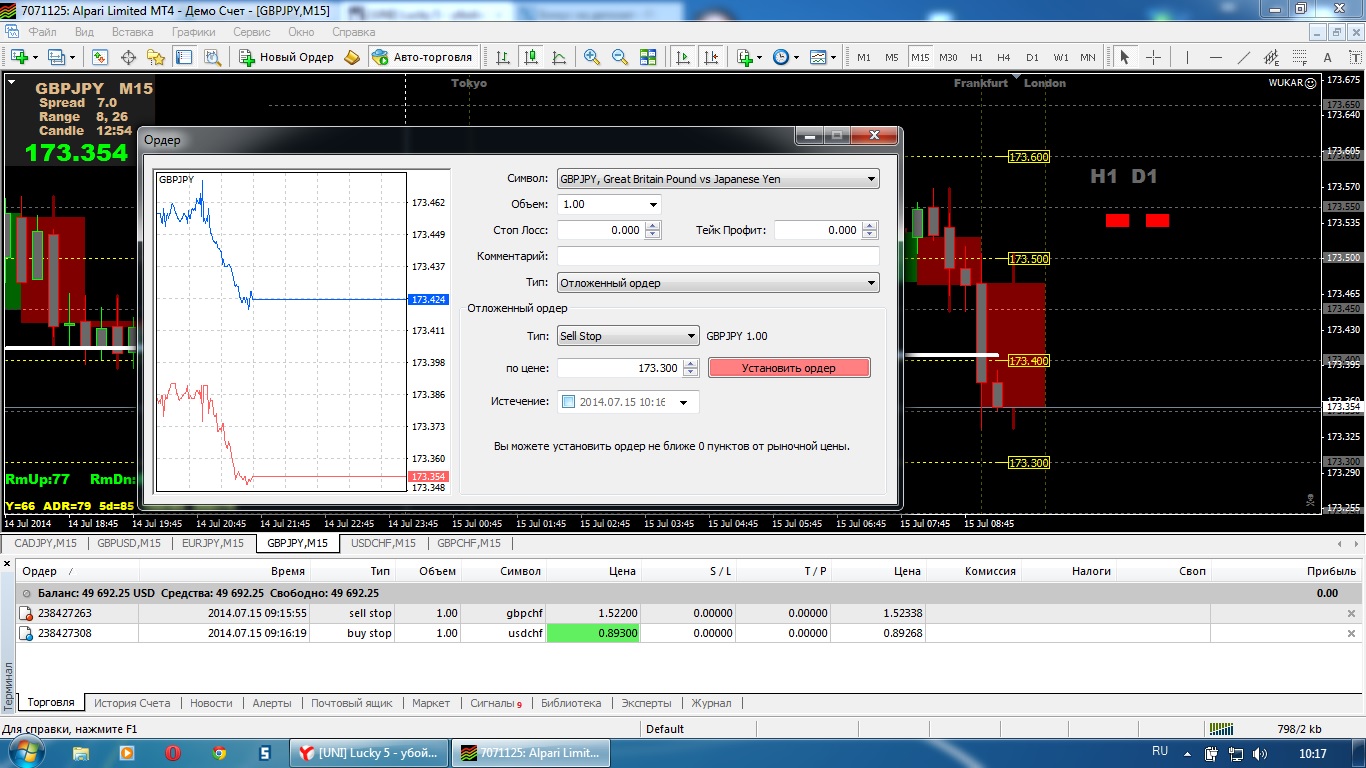Click the Комментарий input field
This screenshot has width=1366, height=768.
(718, 256)
